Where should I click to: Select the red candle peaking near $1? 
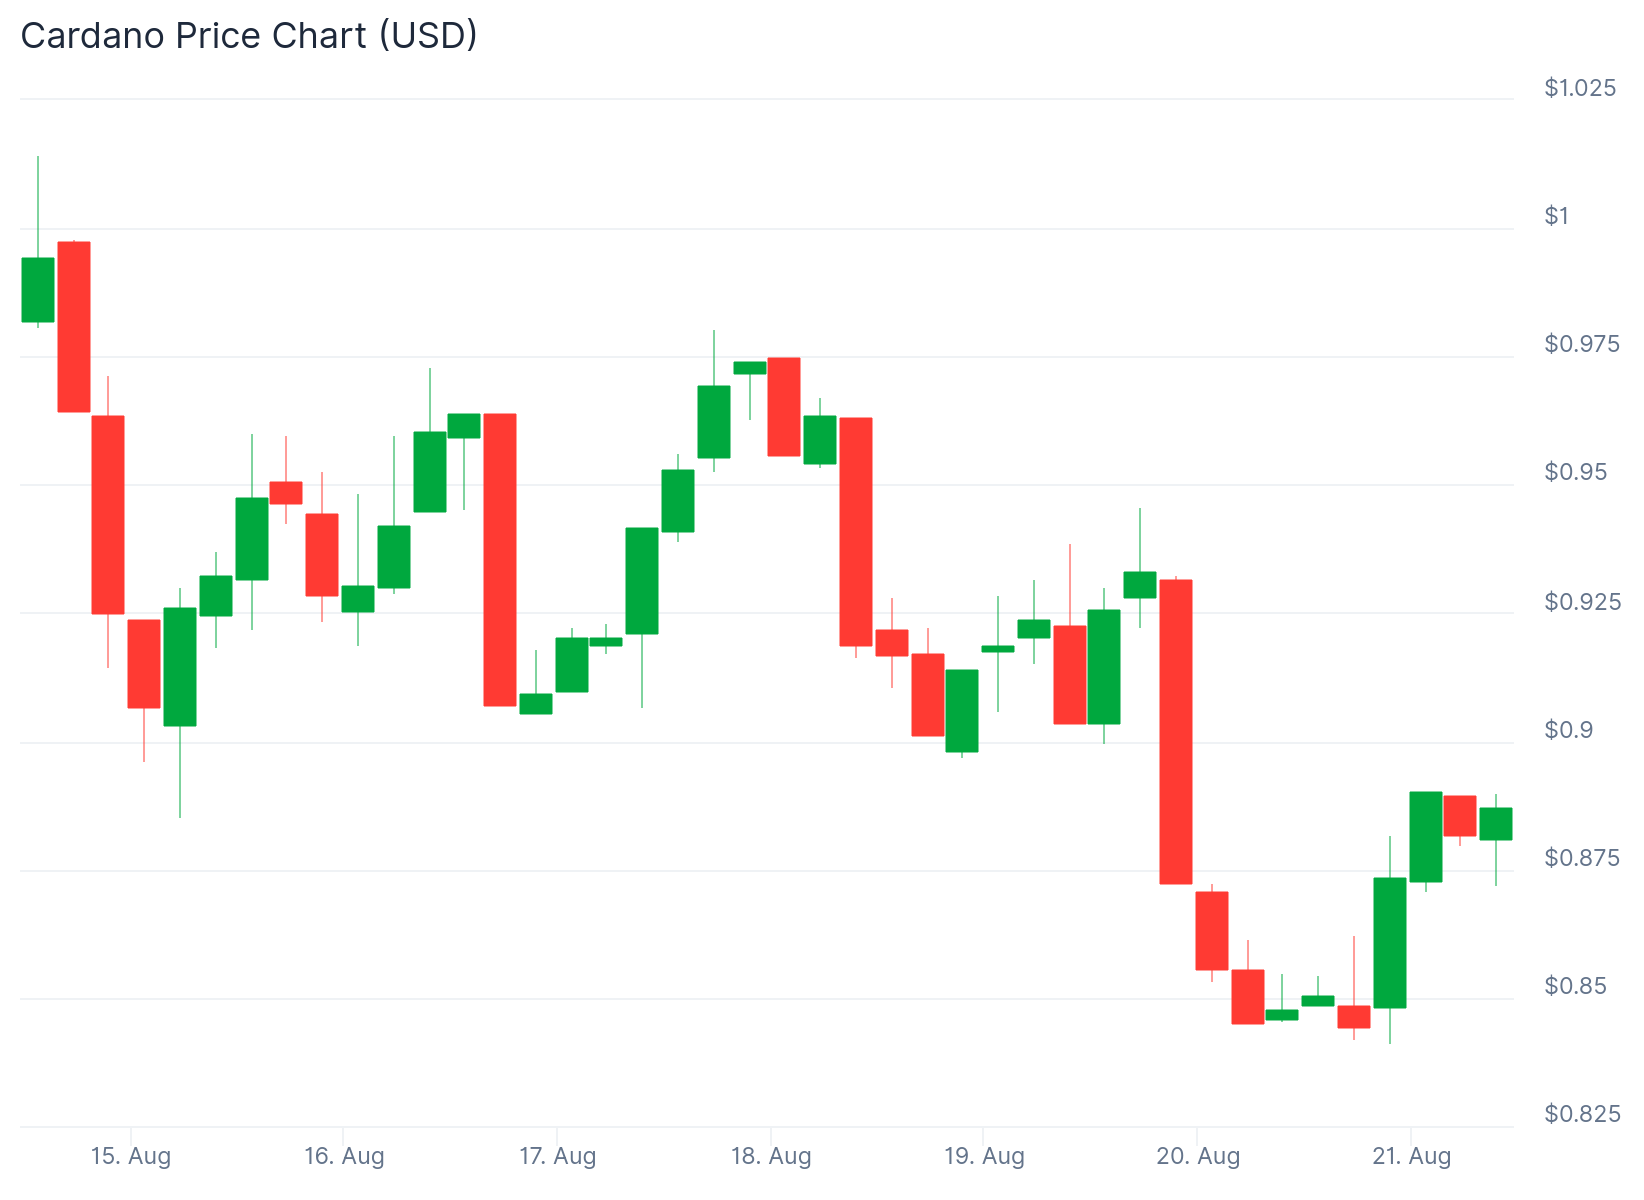coord(74,326)
